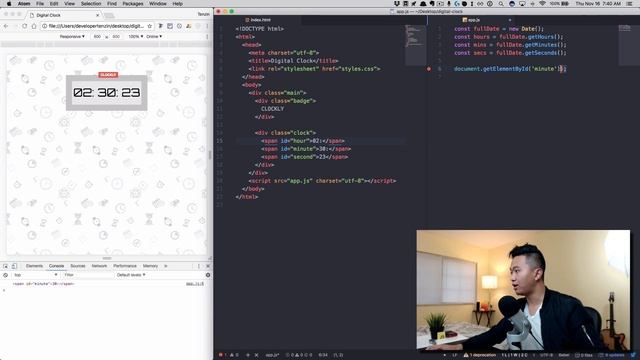Go back in Chrome browser
Viewport: 640px width, 360px height.
coord(6,26)
